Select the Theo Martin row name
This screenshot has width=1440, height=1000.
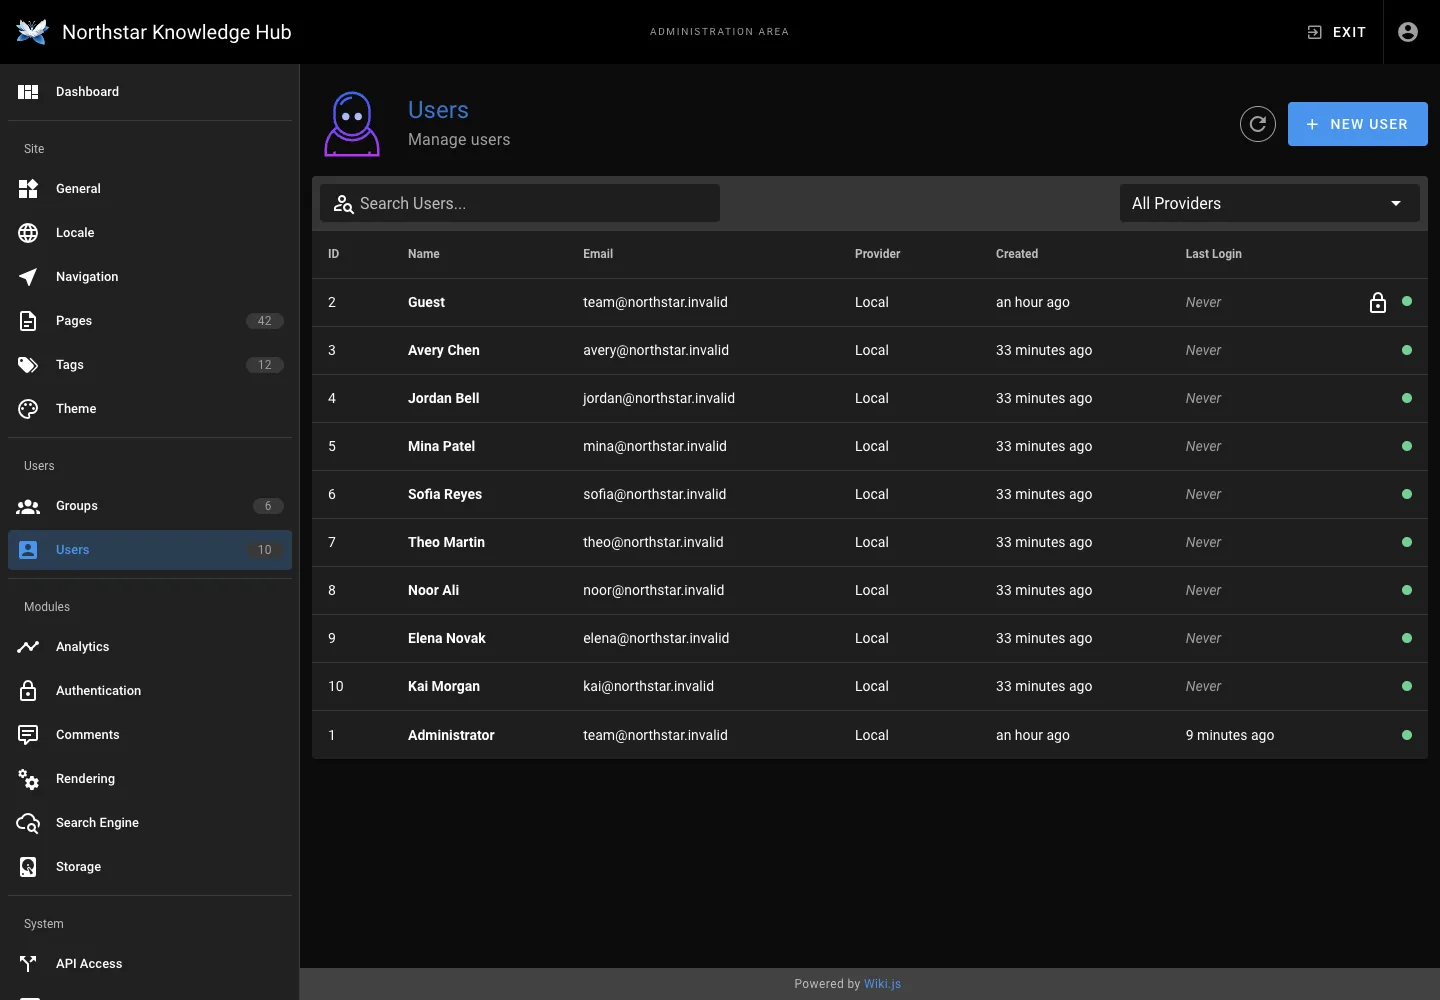(446, 542)
